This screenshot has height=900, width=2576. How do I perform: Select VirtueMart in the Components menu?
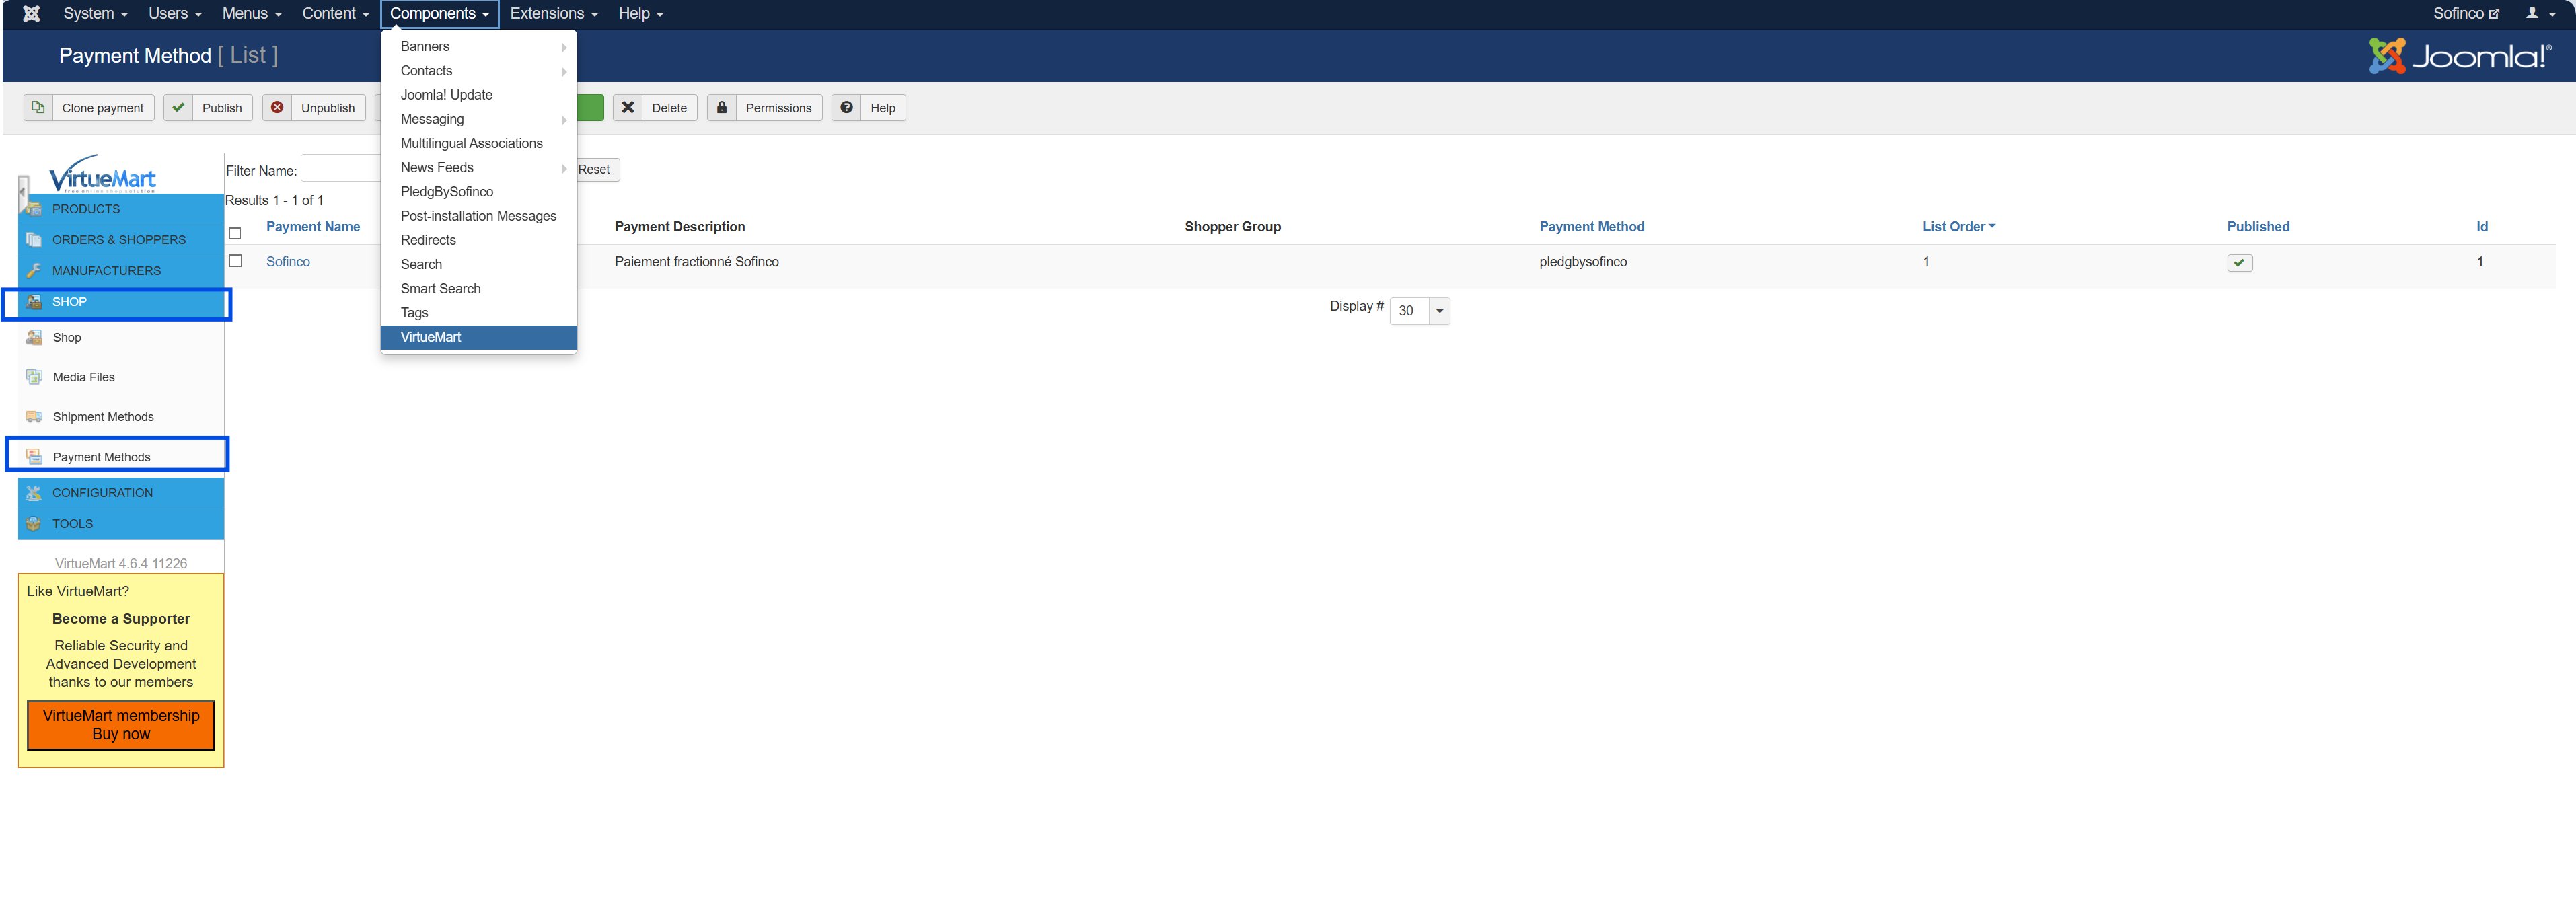pyautogui.click(x=431, y=337)
